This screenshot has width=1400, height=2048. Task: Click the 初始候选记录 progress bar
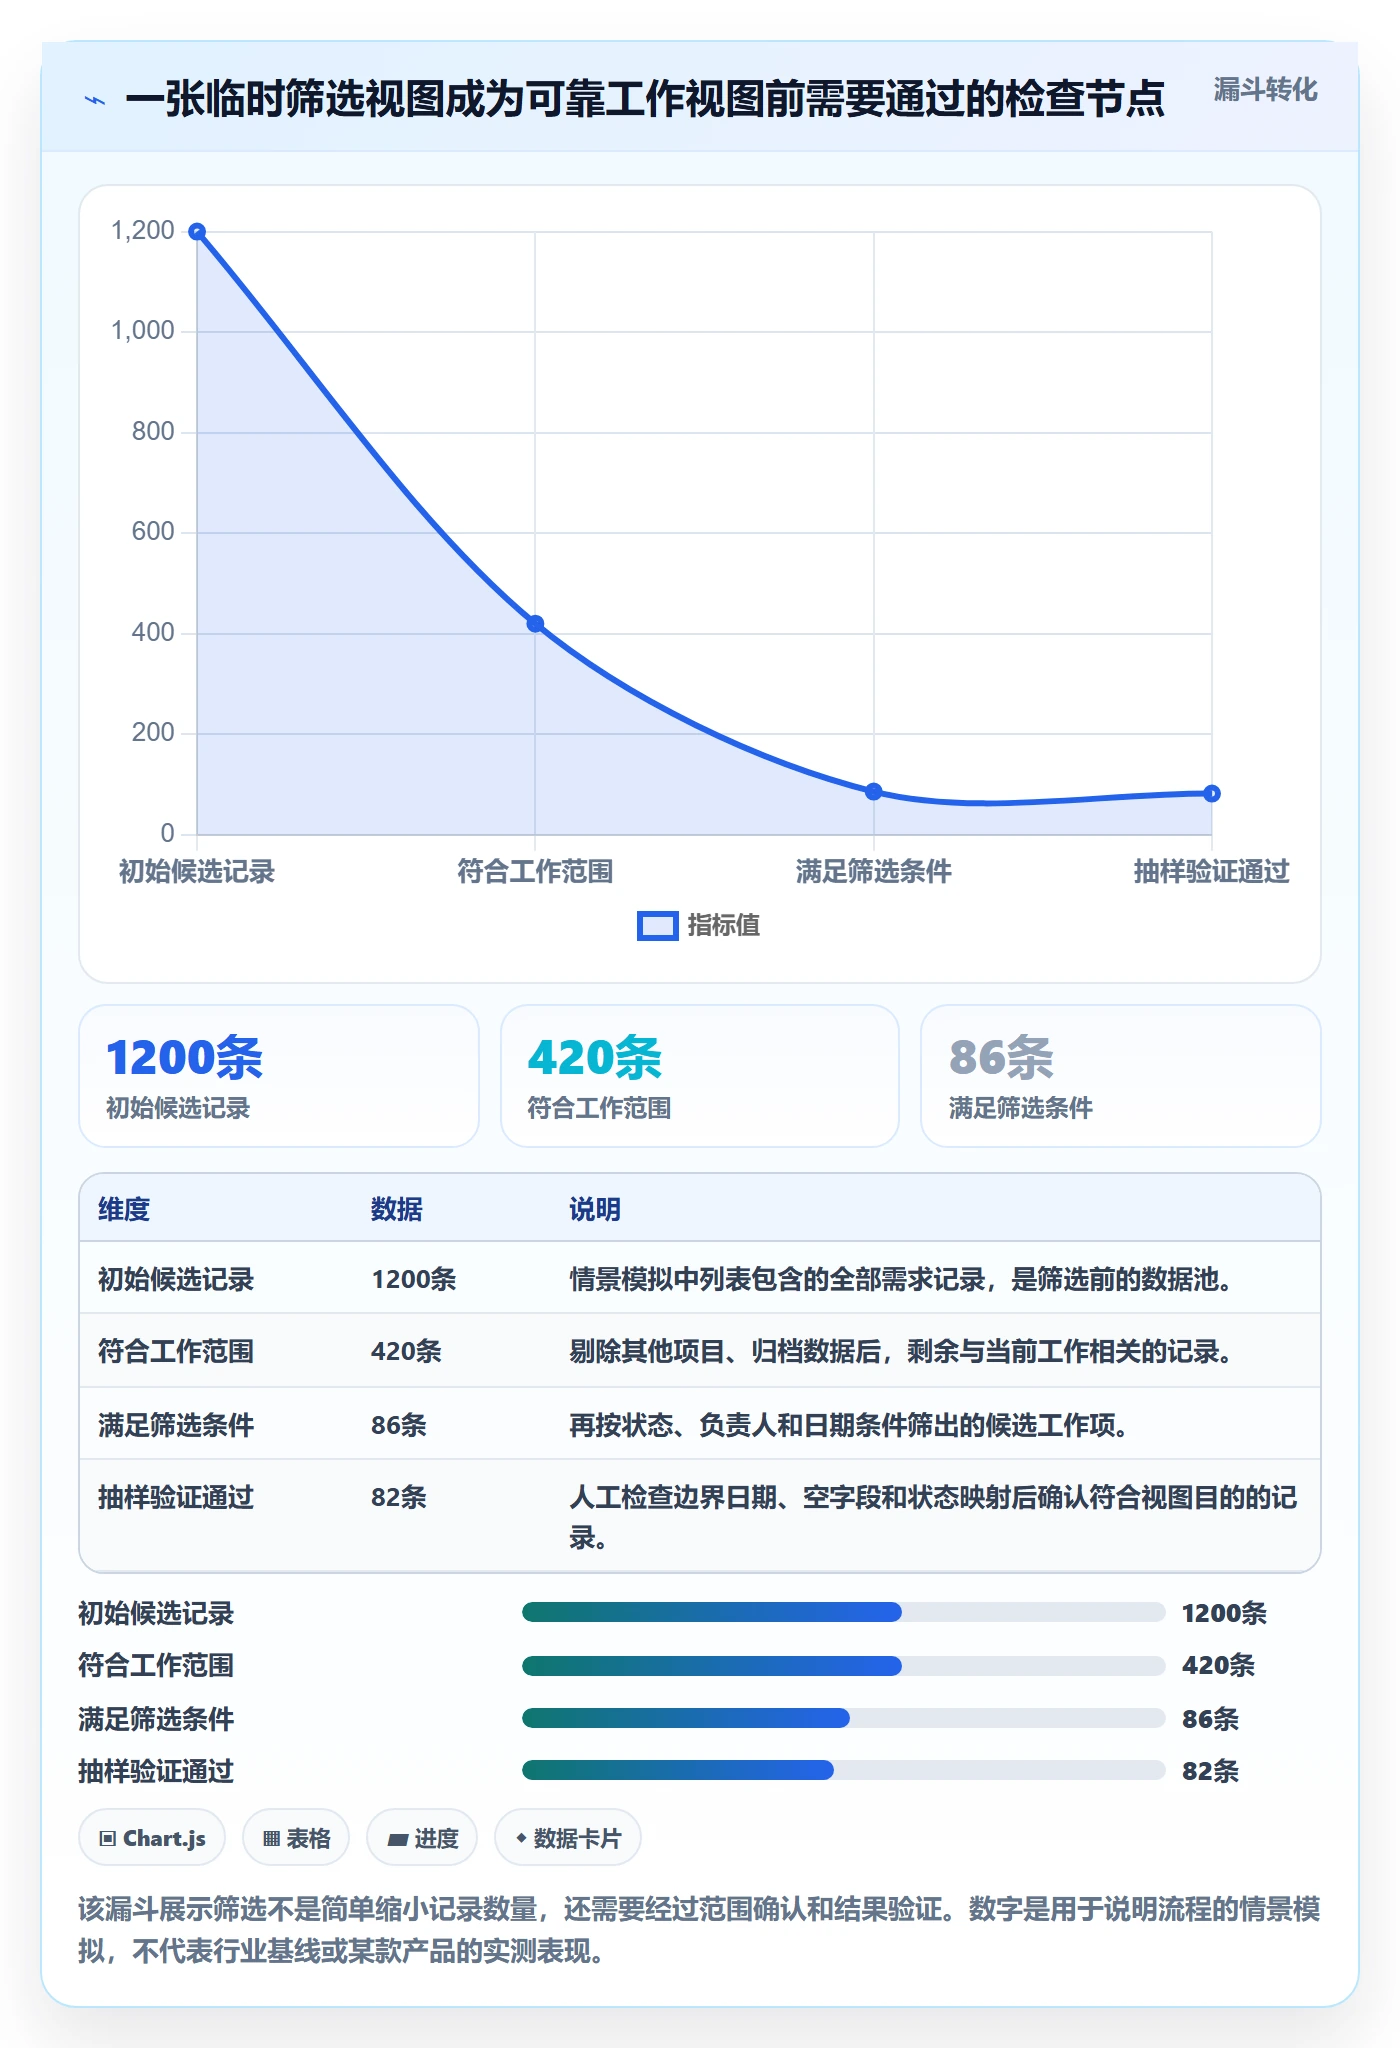[843, 1612]
